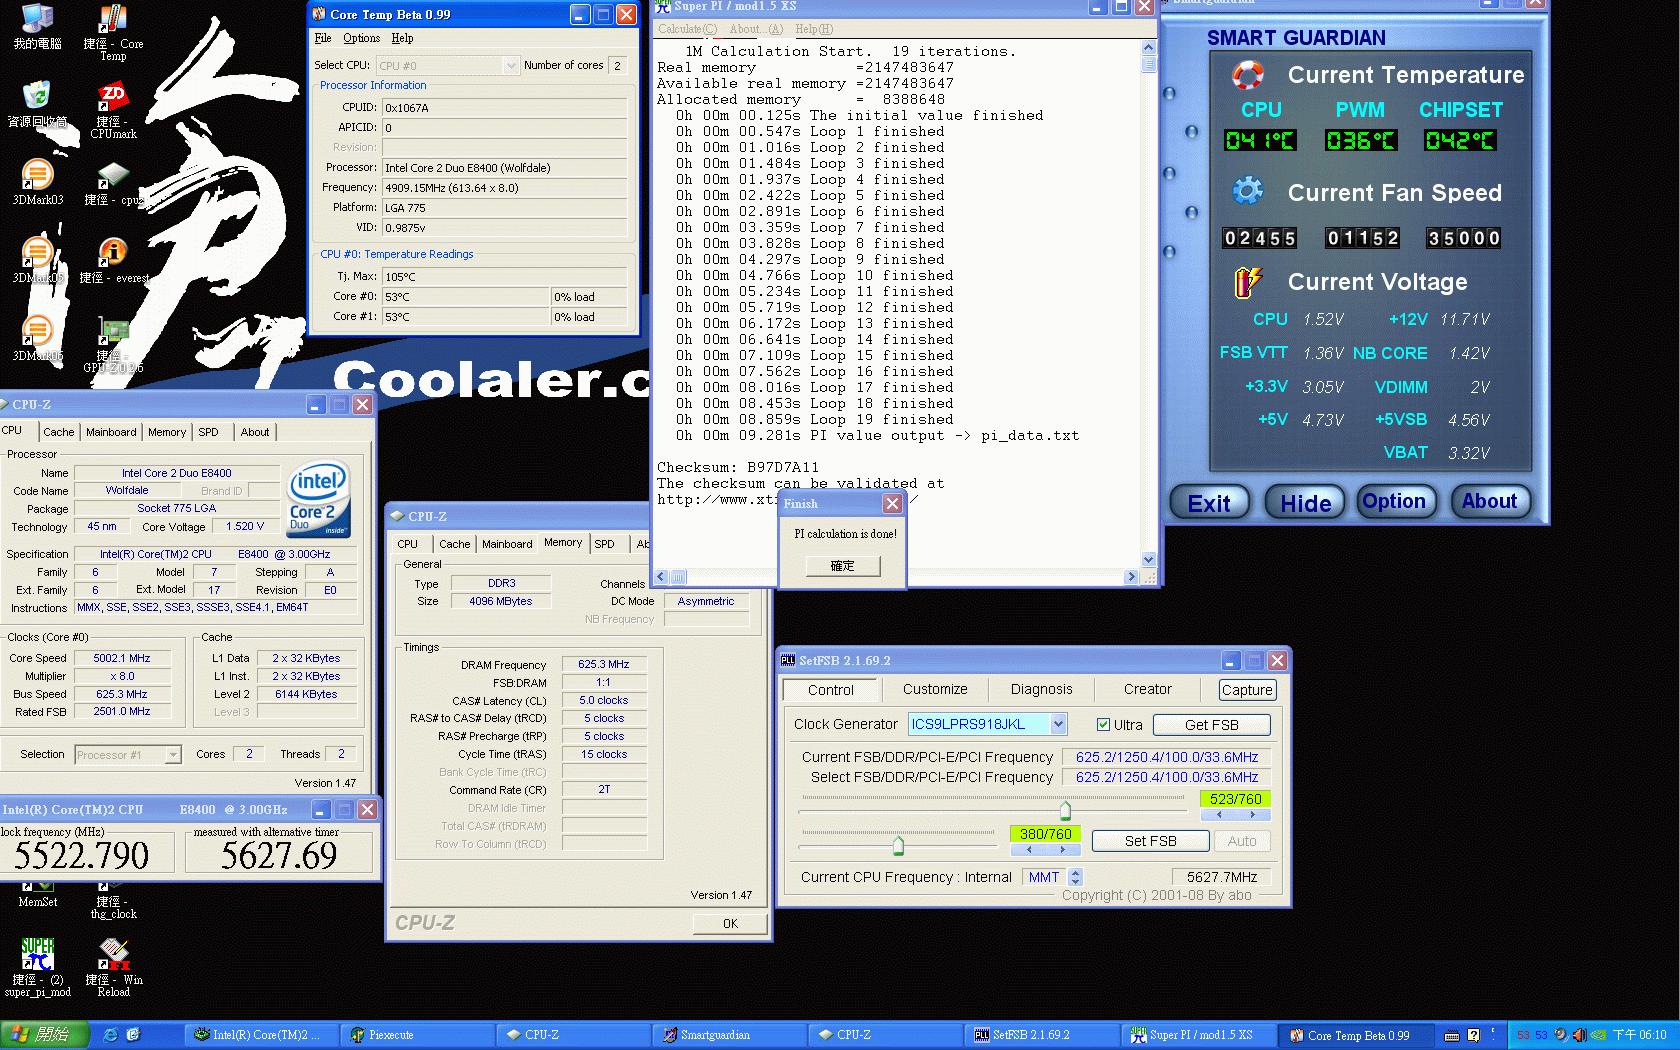Open the Customize tab in SetFSB
Viewport: 1680px width, 1050px height.
pyautogui.click(x=935, y=689)
